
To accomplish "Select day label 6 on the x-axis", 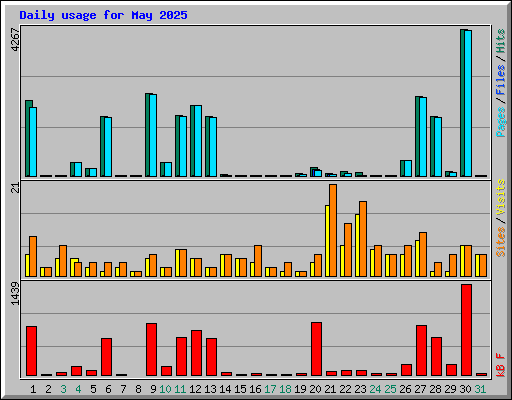I will pyautogui.click(x=108, y=389).
